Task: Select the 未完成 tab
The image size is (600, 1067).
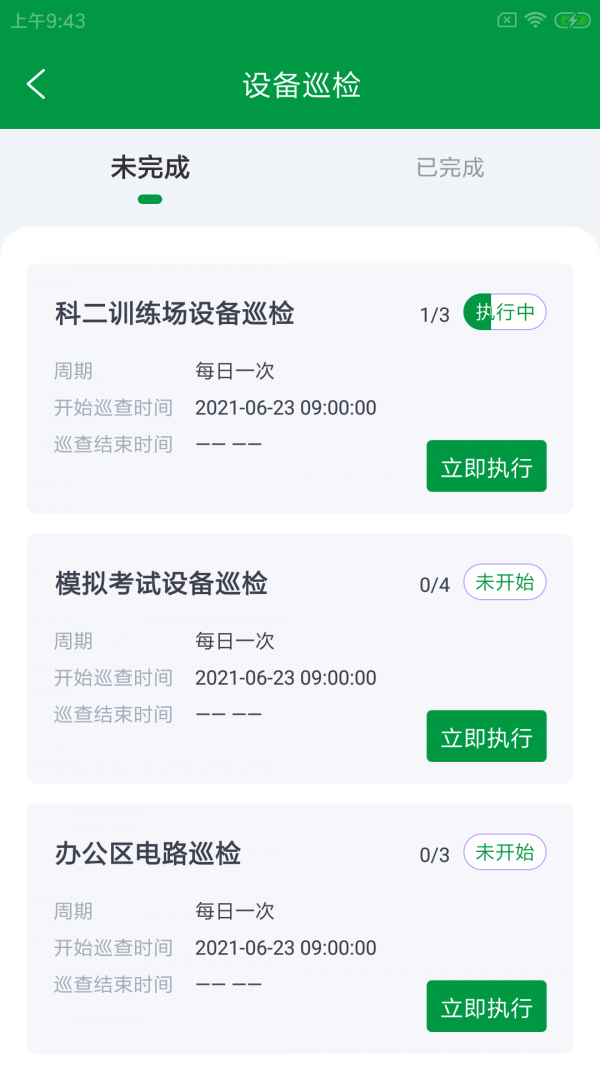Action: tap(150, 168)
